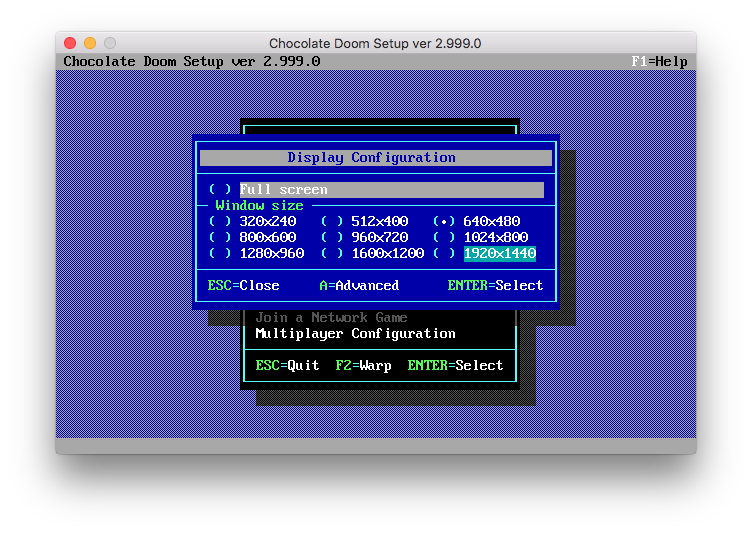The width and height of the screenshot is (752, 534).
Task: Click ENTER=Select in the main menu footer
Action: [x=455, y=366]
